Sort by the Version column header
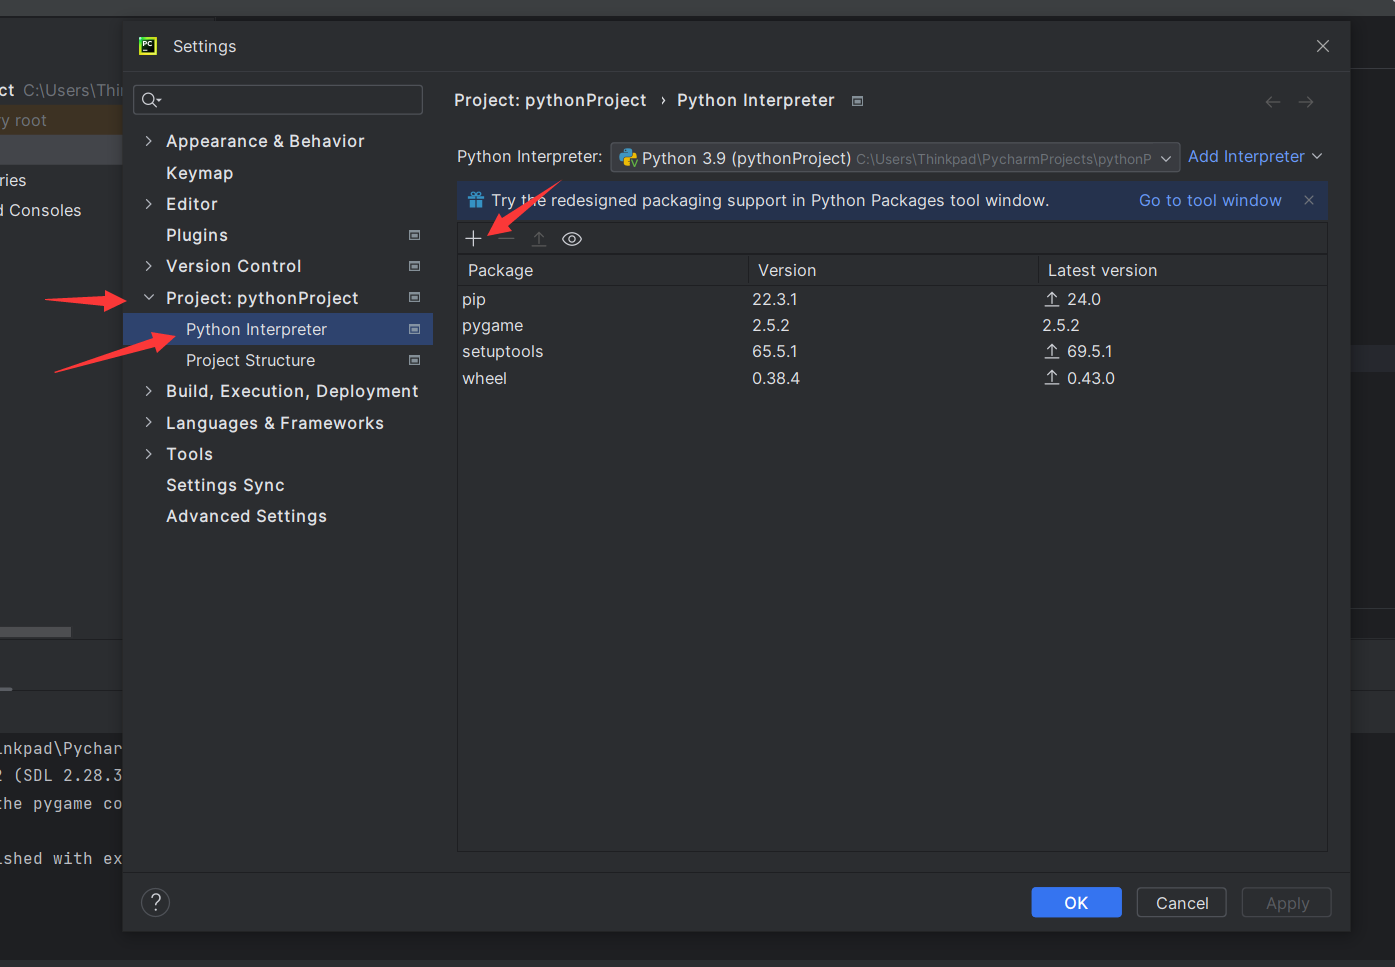 pos(893,270)
